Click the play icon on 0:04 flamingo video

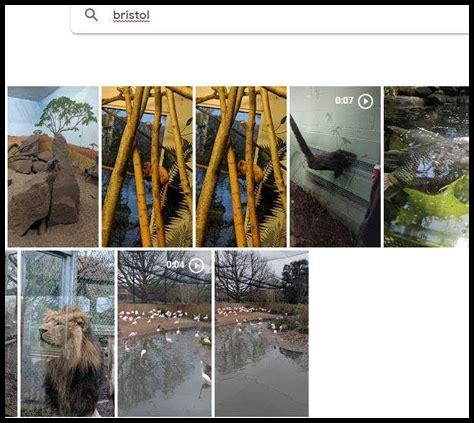click(x=196, y=266)
